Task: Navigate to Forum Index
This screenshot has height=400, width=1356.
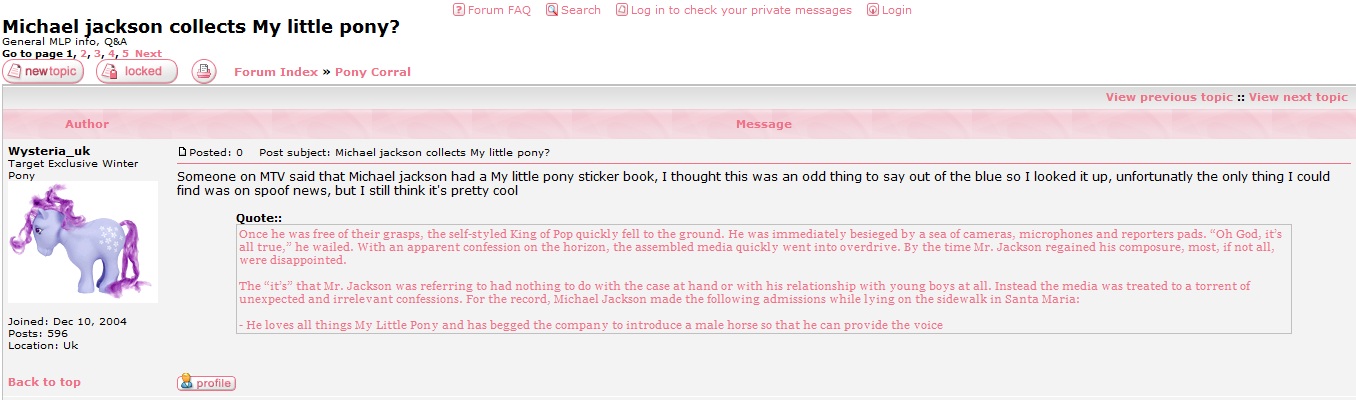Action: tap(276, 72)
